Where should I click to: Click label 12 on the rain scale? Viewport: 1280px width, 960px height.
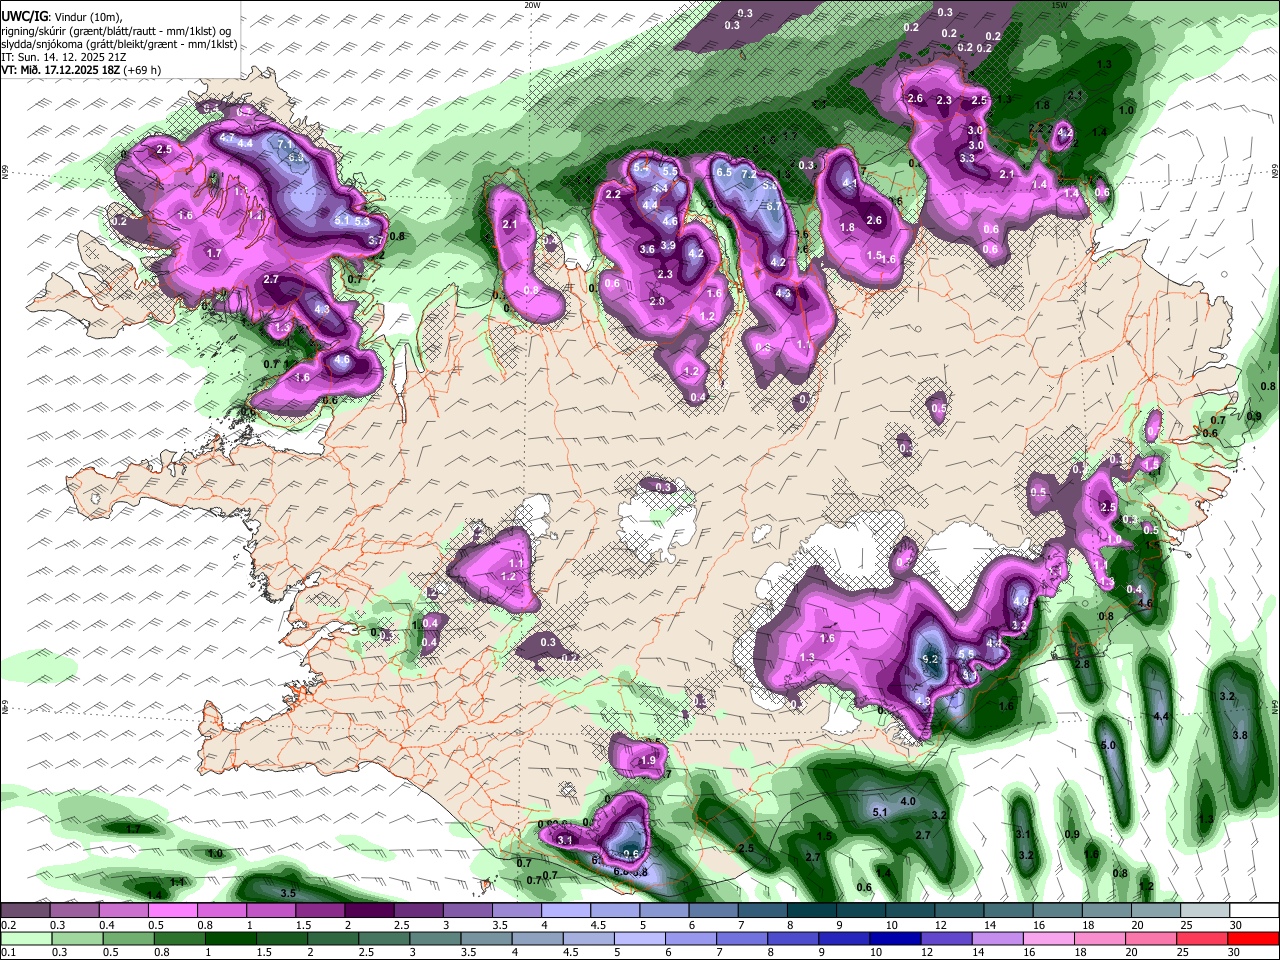[927, 952]
